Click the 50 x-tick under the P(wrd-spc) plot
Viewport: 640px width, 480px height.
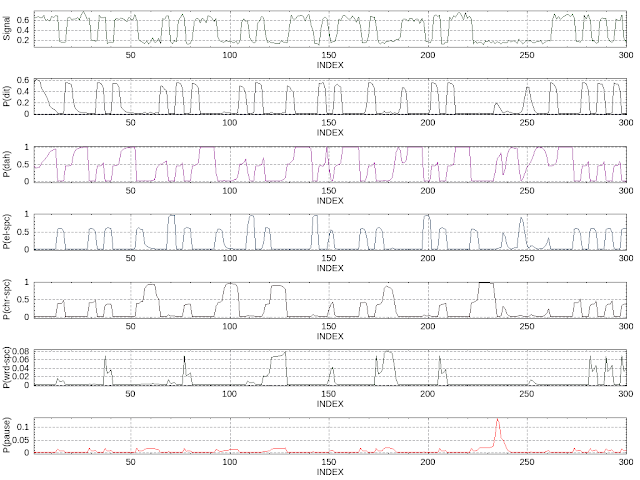(x=131, y=393)
